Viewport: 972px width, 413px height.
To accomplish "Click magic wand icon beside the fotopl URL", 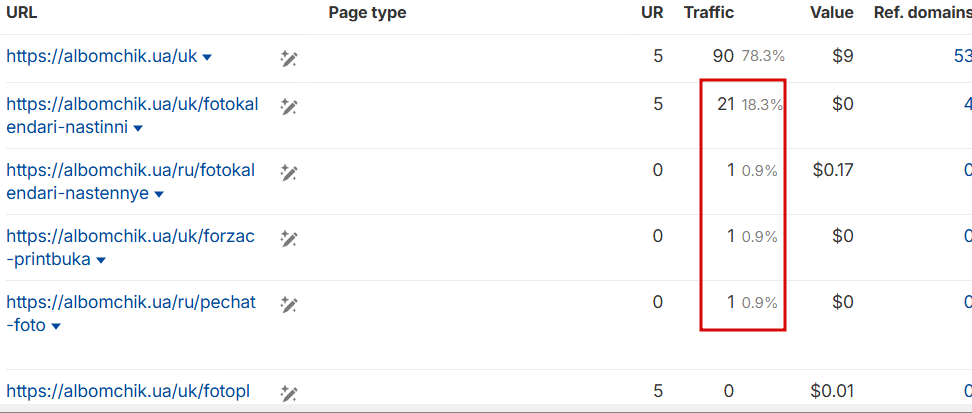I will point(289,393).
